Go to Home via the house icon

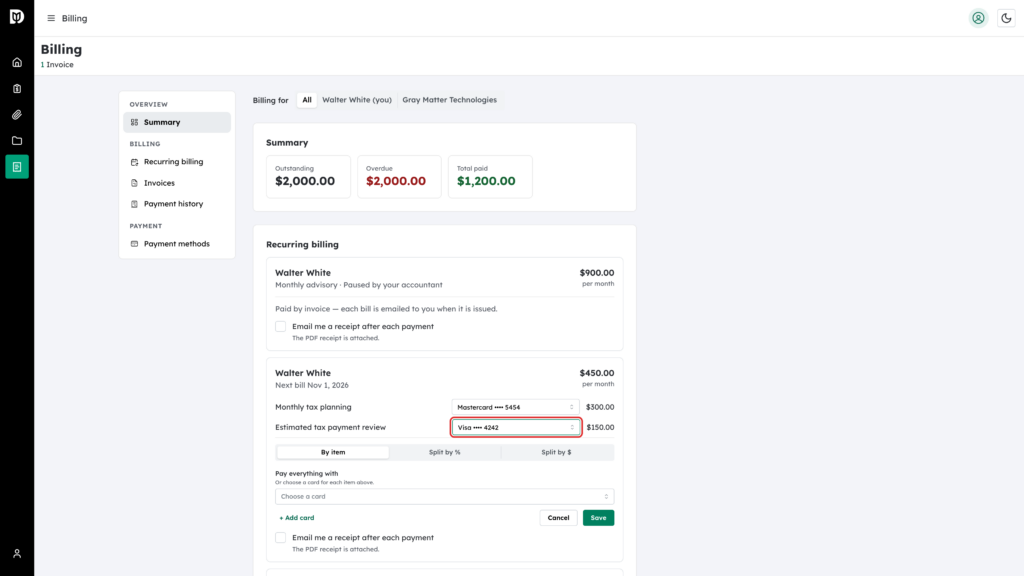coord(17,63)
